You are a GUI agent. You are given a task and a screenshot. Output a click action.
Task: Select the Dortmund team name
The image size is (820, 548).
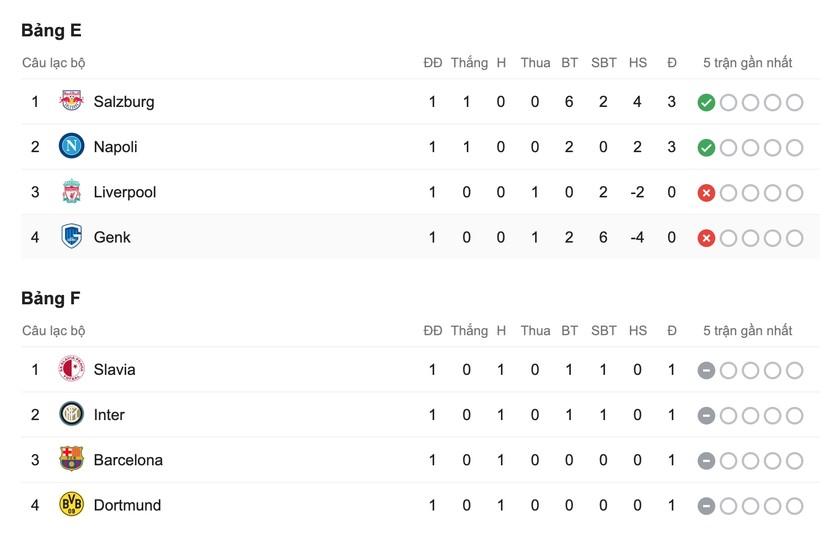tap(127, 505)
